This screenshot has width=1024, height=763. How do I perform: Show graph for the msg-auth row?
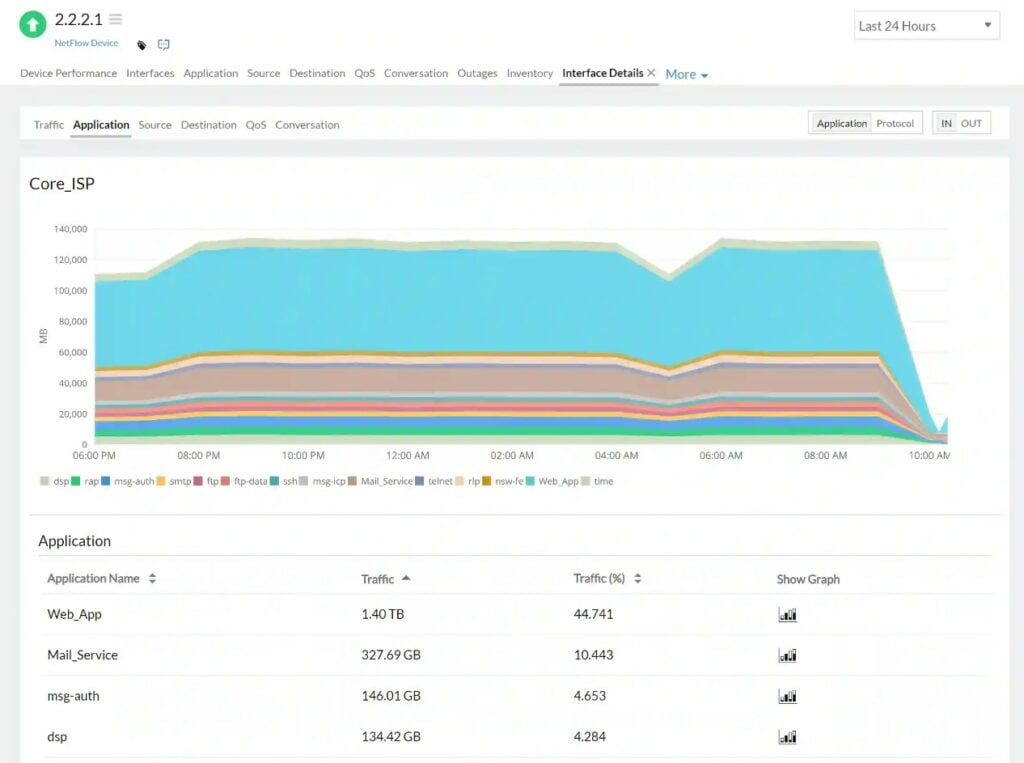pos(788,696)
